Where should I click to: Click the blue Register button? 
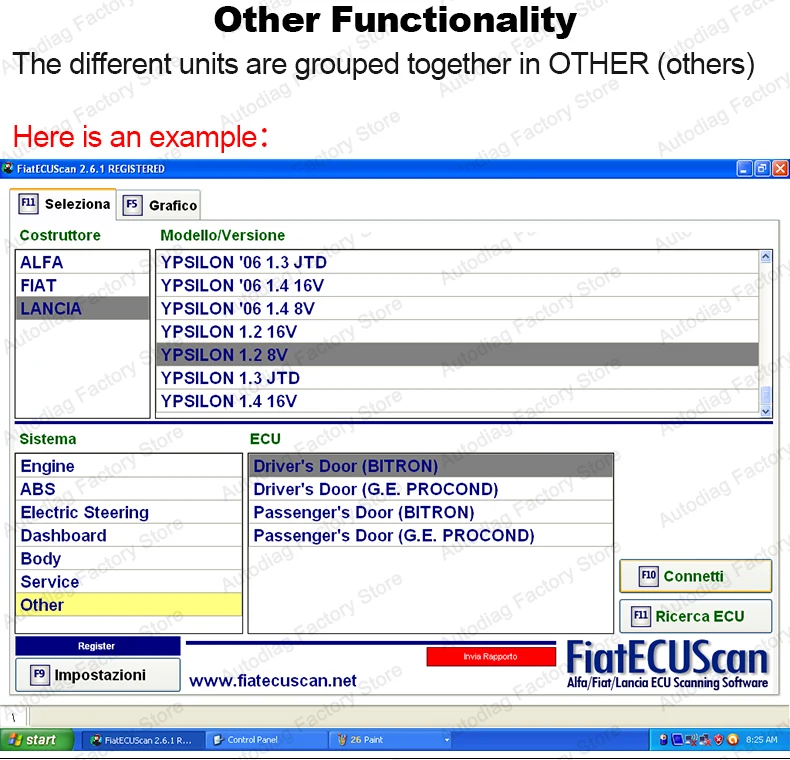[x=98, y=646]
